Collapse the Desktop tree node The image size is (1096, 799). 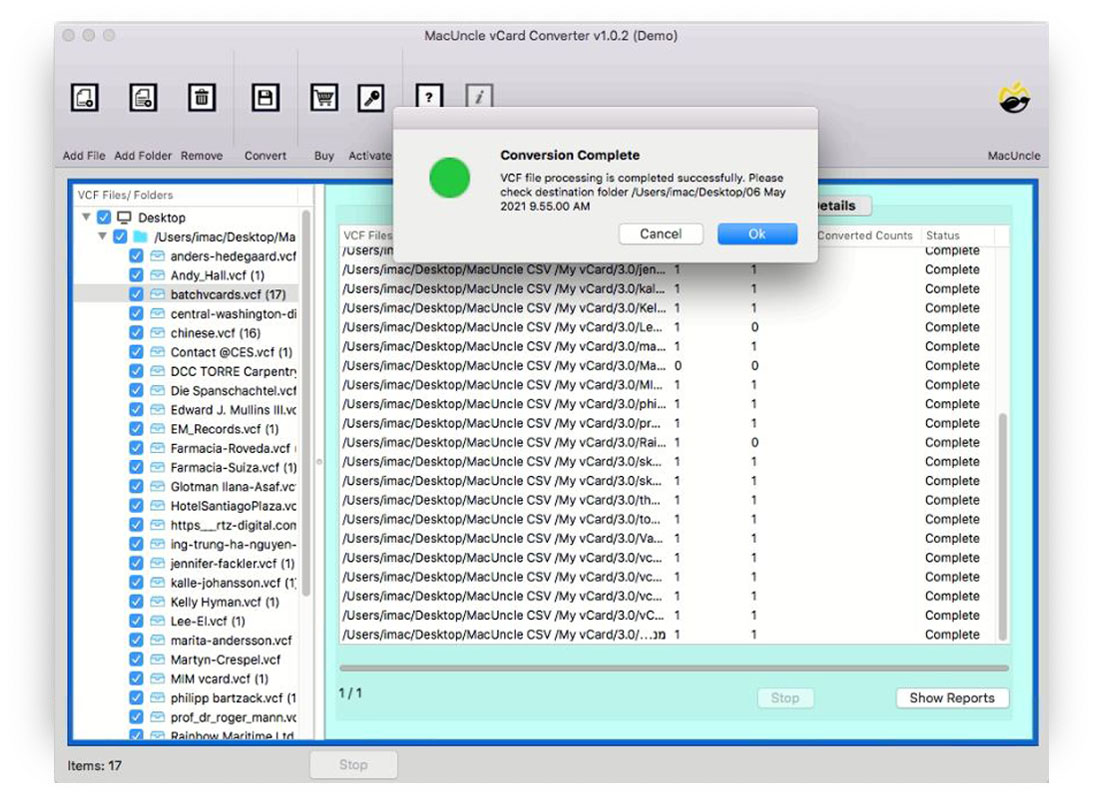tap(86, 217)
